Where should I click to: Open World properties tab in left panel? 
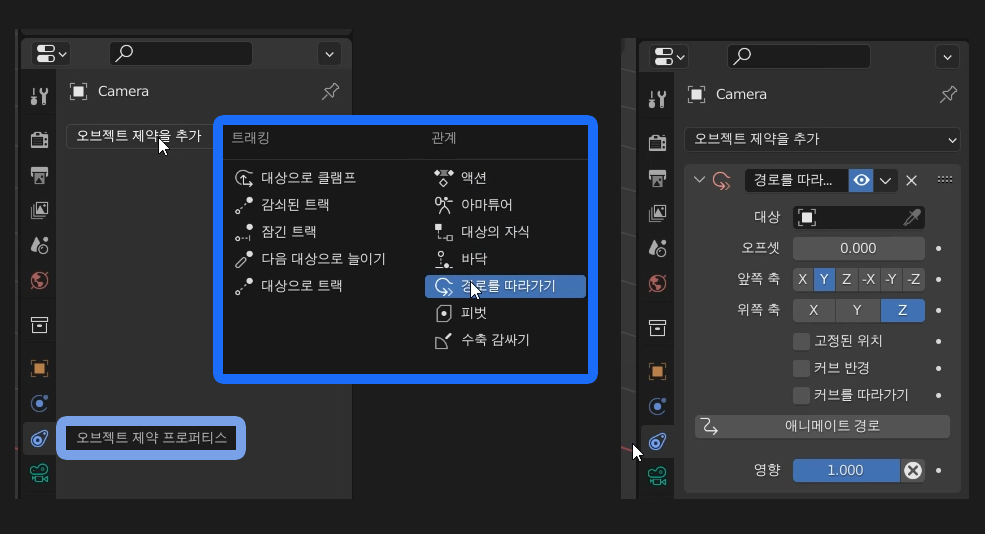point(39,280)
